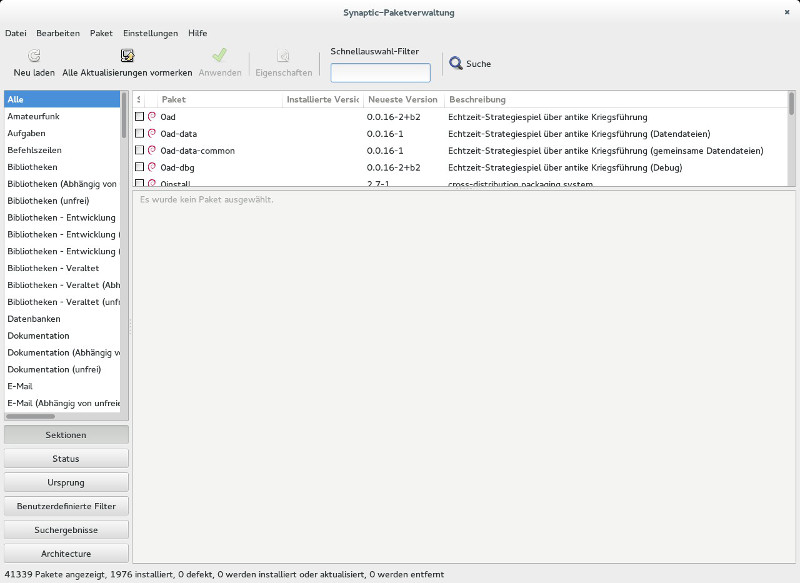Click the Anwenden checkmark icon

click(219, 55)
